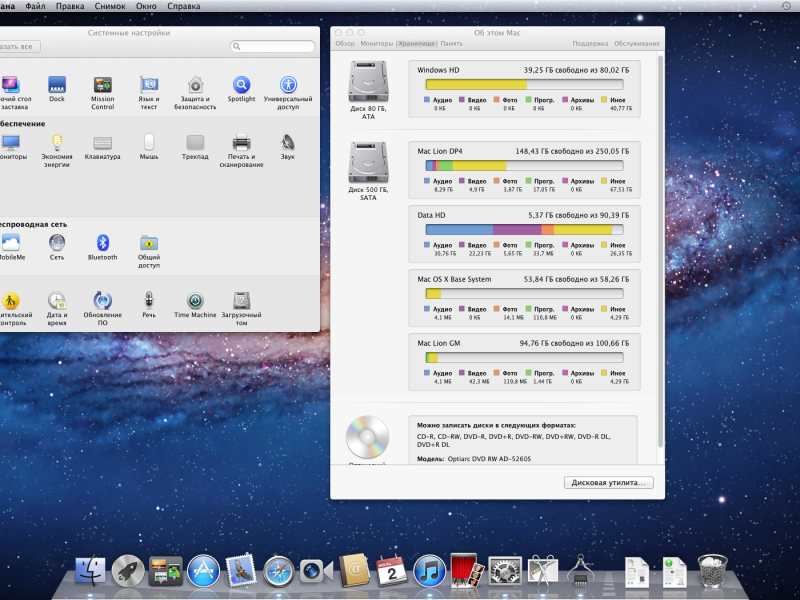Open Дата и время preferences
This screenshot has width=800, height=600.
(x=57, y=309)
